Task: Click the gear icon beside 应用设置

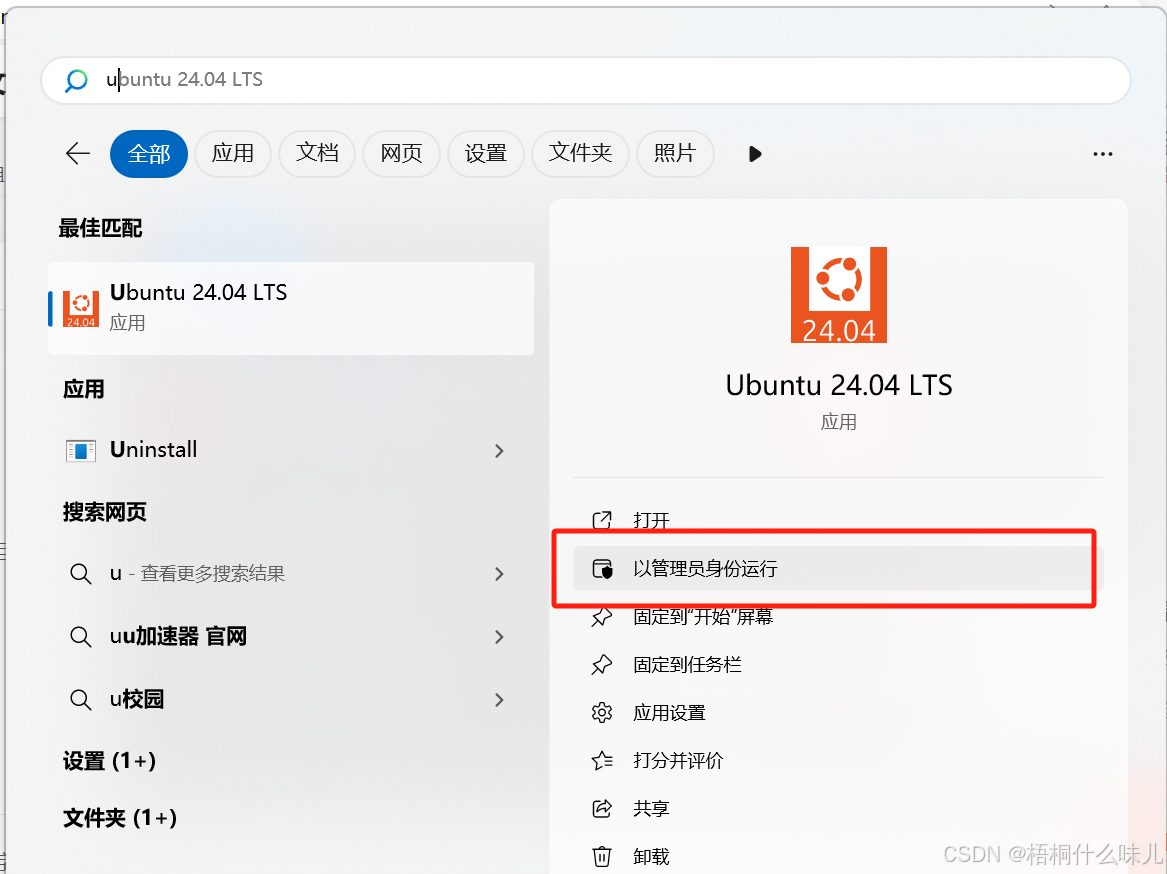Action: (601, 713)
